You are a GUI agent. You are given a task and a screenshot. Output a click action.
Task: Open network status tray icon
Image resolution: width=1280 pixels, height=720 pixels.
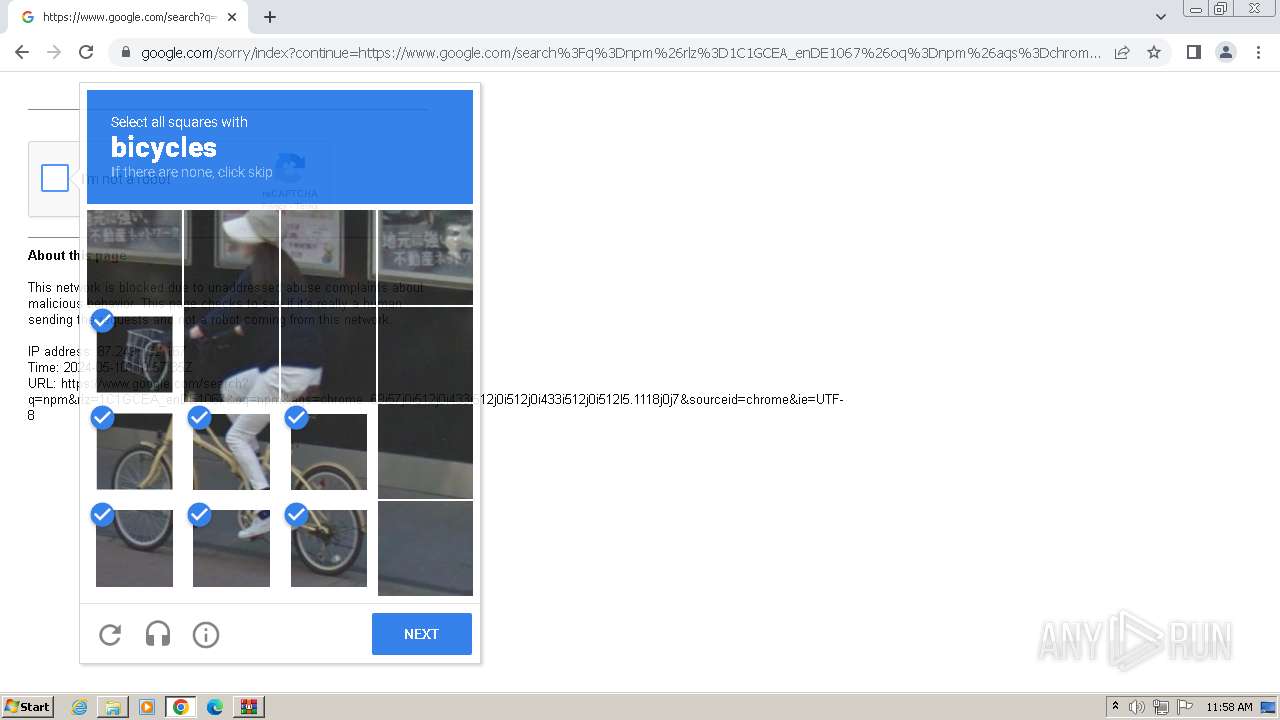[1161, 707]
